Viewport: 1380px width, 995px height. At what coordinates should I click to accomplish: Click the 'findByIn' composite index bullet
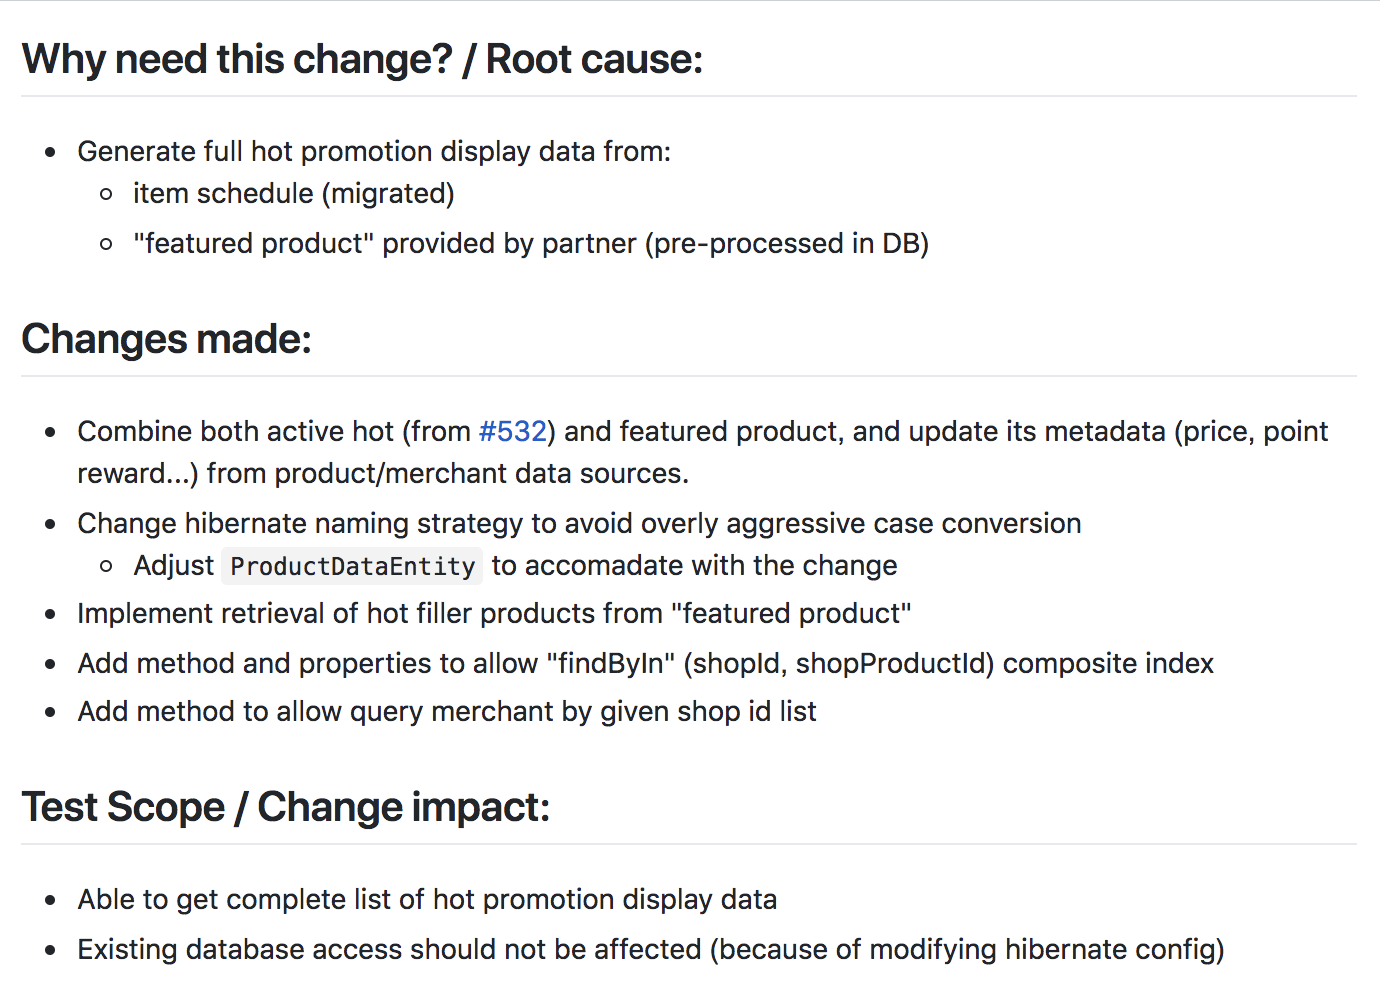646,663
